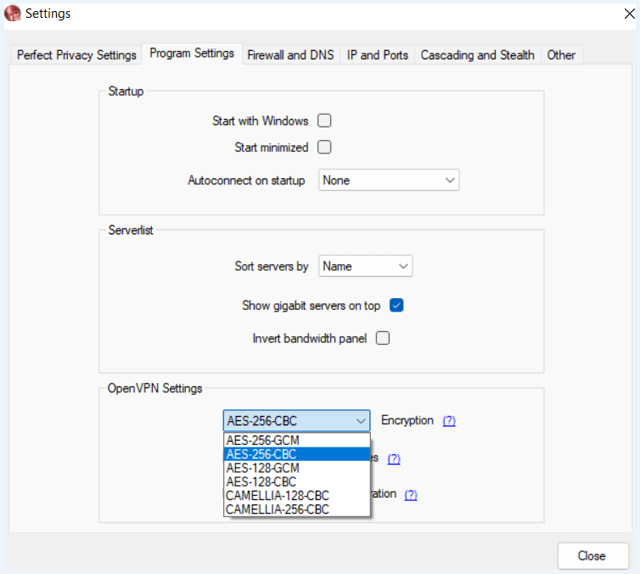Toggle Invert bandwidth panel checkbox
Image resolution: width=640 pixels, height=574 pixels.
[x=383, y=338]
